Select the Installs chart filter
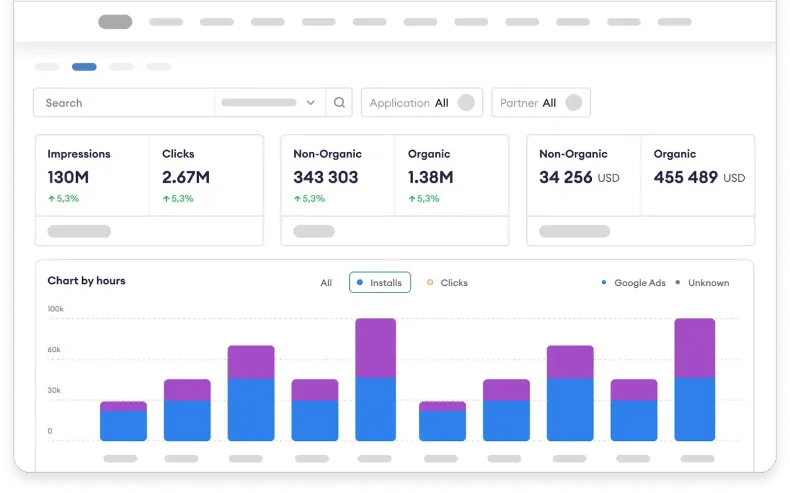This screenshot has height=493, width=790. (x=380, y=283)
